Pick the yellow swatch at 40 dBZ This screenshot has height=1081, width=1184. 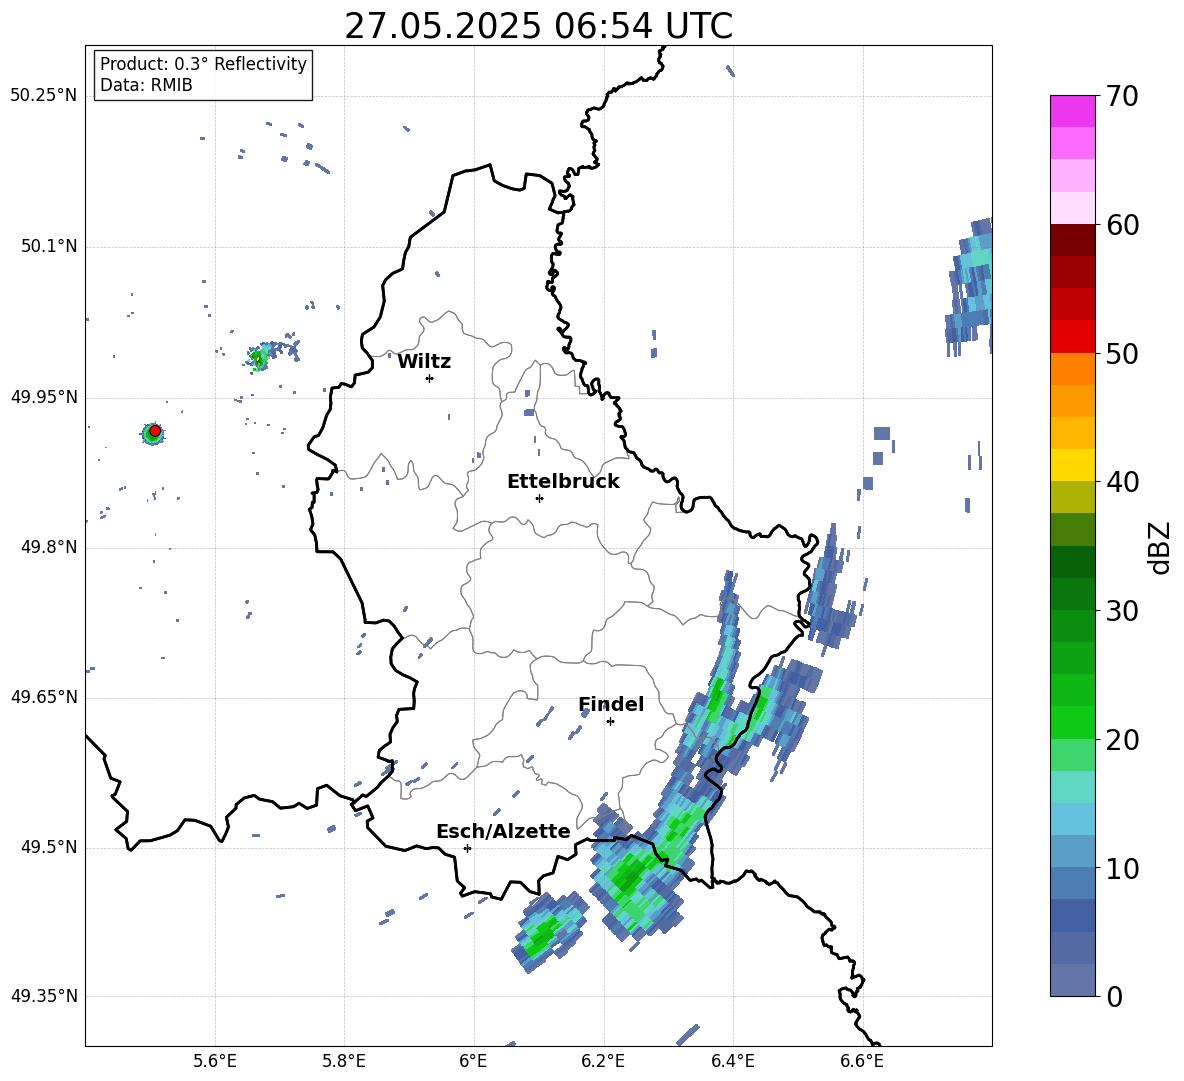pos(1072,465)
